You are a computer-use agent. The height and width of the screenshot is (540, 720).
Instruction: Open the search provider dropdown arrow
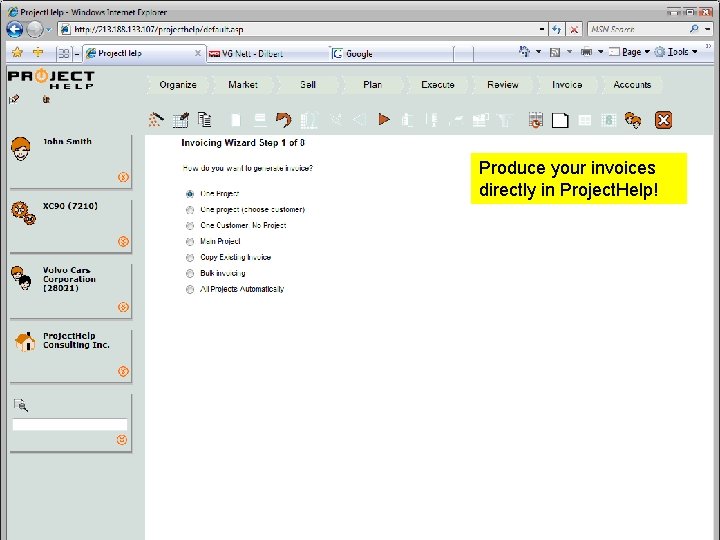pyautogui.click(x=708, y=29)
